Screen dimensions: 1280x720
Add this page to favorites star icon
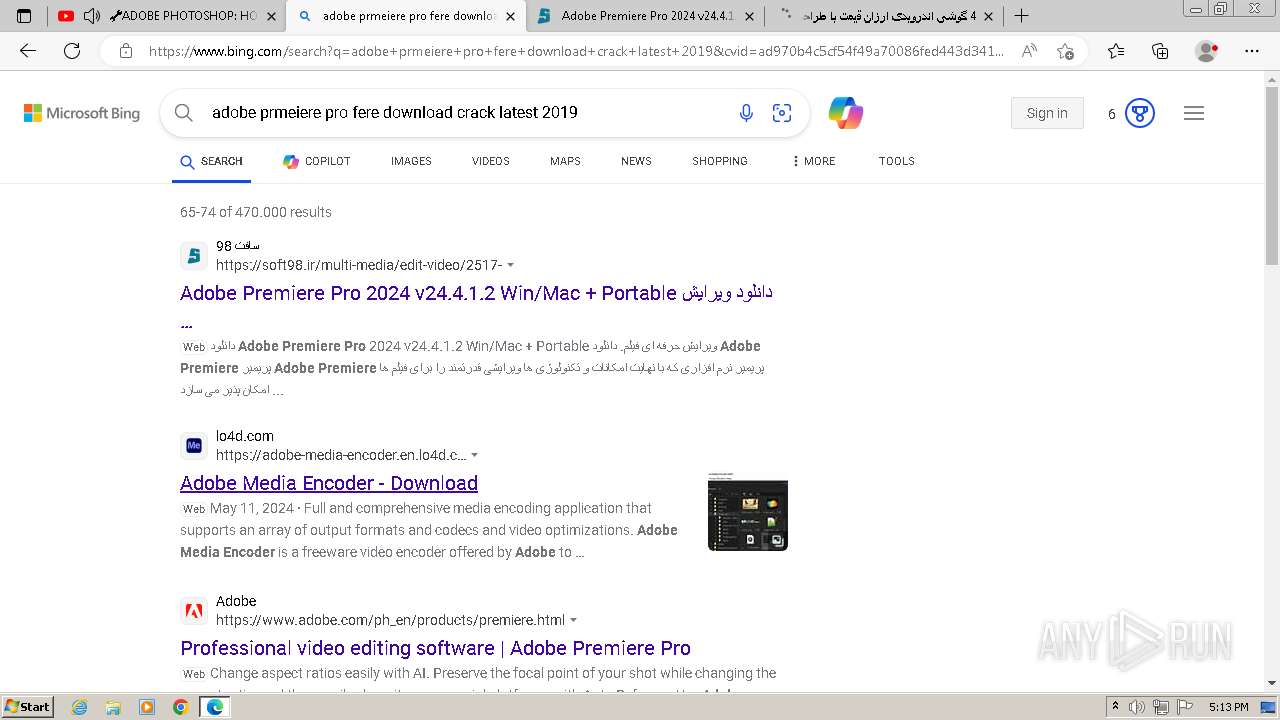pos(1066,51)
